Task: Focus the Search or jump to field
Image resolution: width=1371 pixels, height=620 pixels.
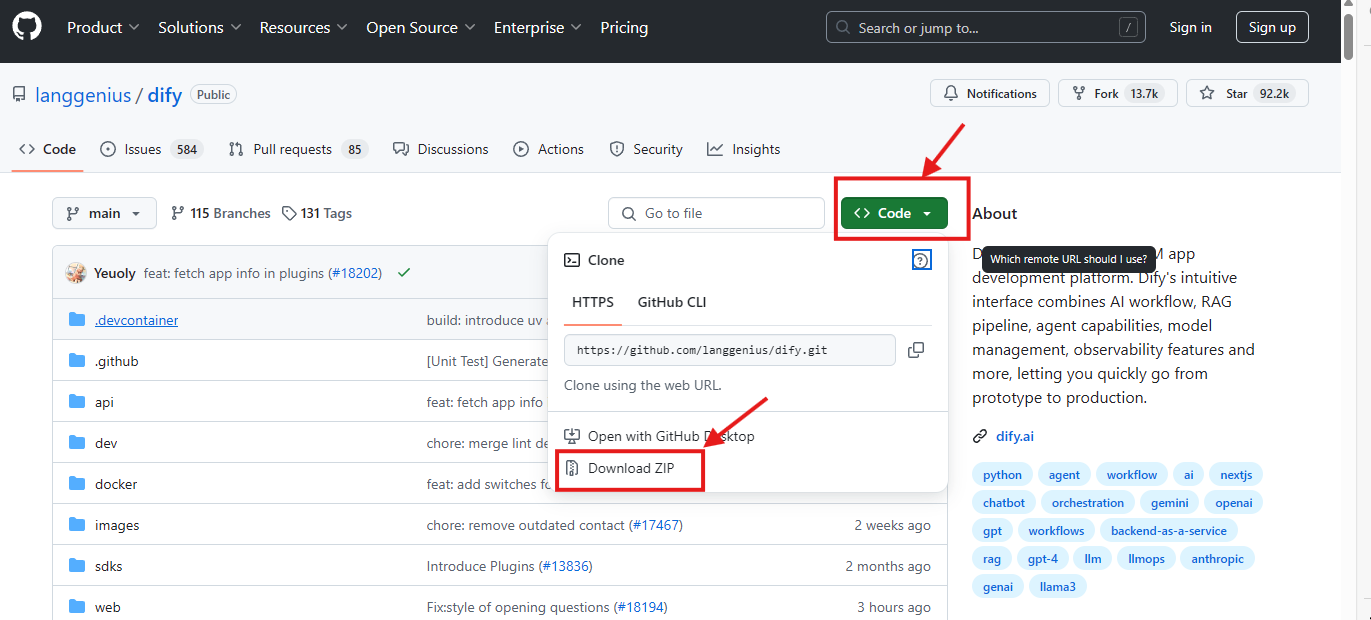Action: (x=985, y=28)
